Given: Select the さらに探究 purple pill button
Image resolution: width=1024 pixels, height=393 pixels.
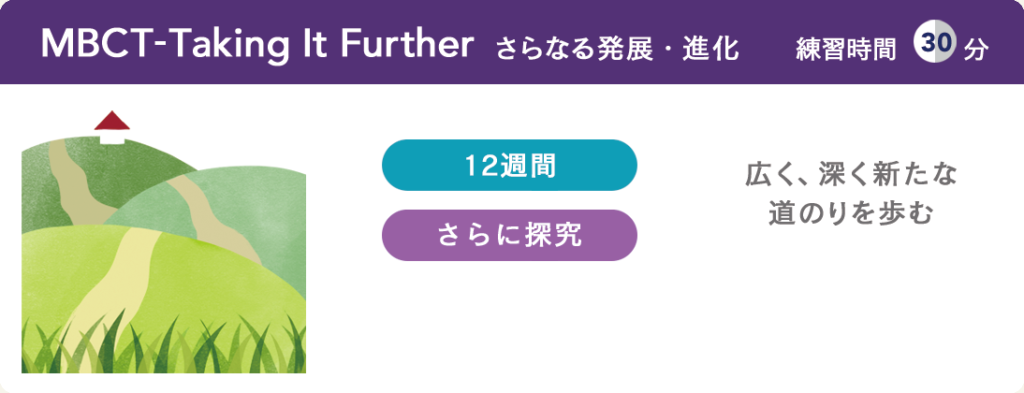Looking at the screenshot, I should [x=509, y=235].
